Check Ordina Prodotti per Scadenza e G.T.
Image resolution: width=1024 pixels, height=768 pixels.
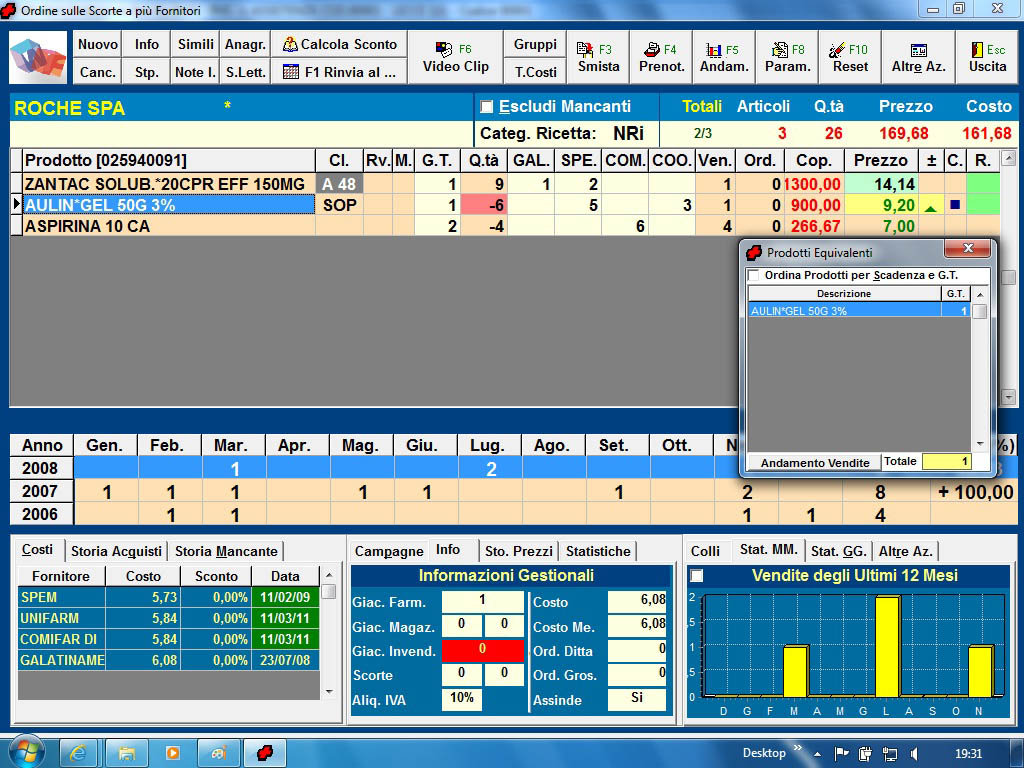click(754, 275)
